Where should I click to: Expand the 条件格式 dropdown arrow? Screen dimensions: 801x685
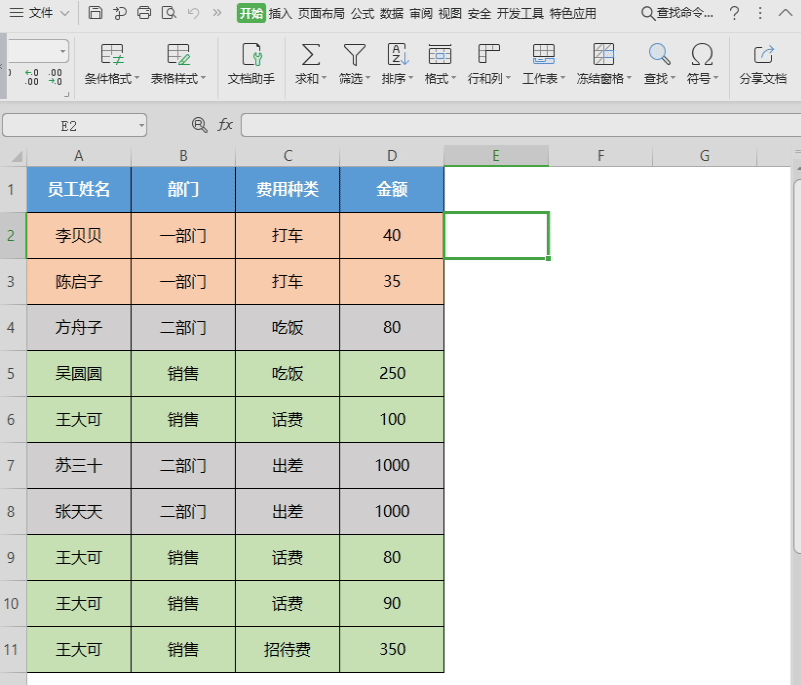coord(136,78)
